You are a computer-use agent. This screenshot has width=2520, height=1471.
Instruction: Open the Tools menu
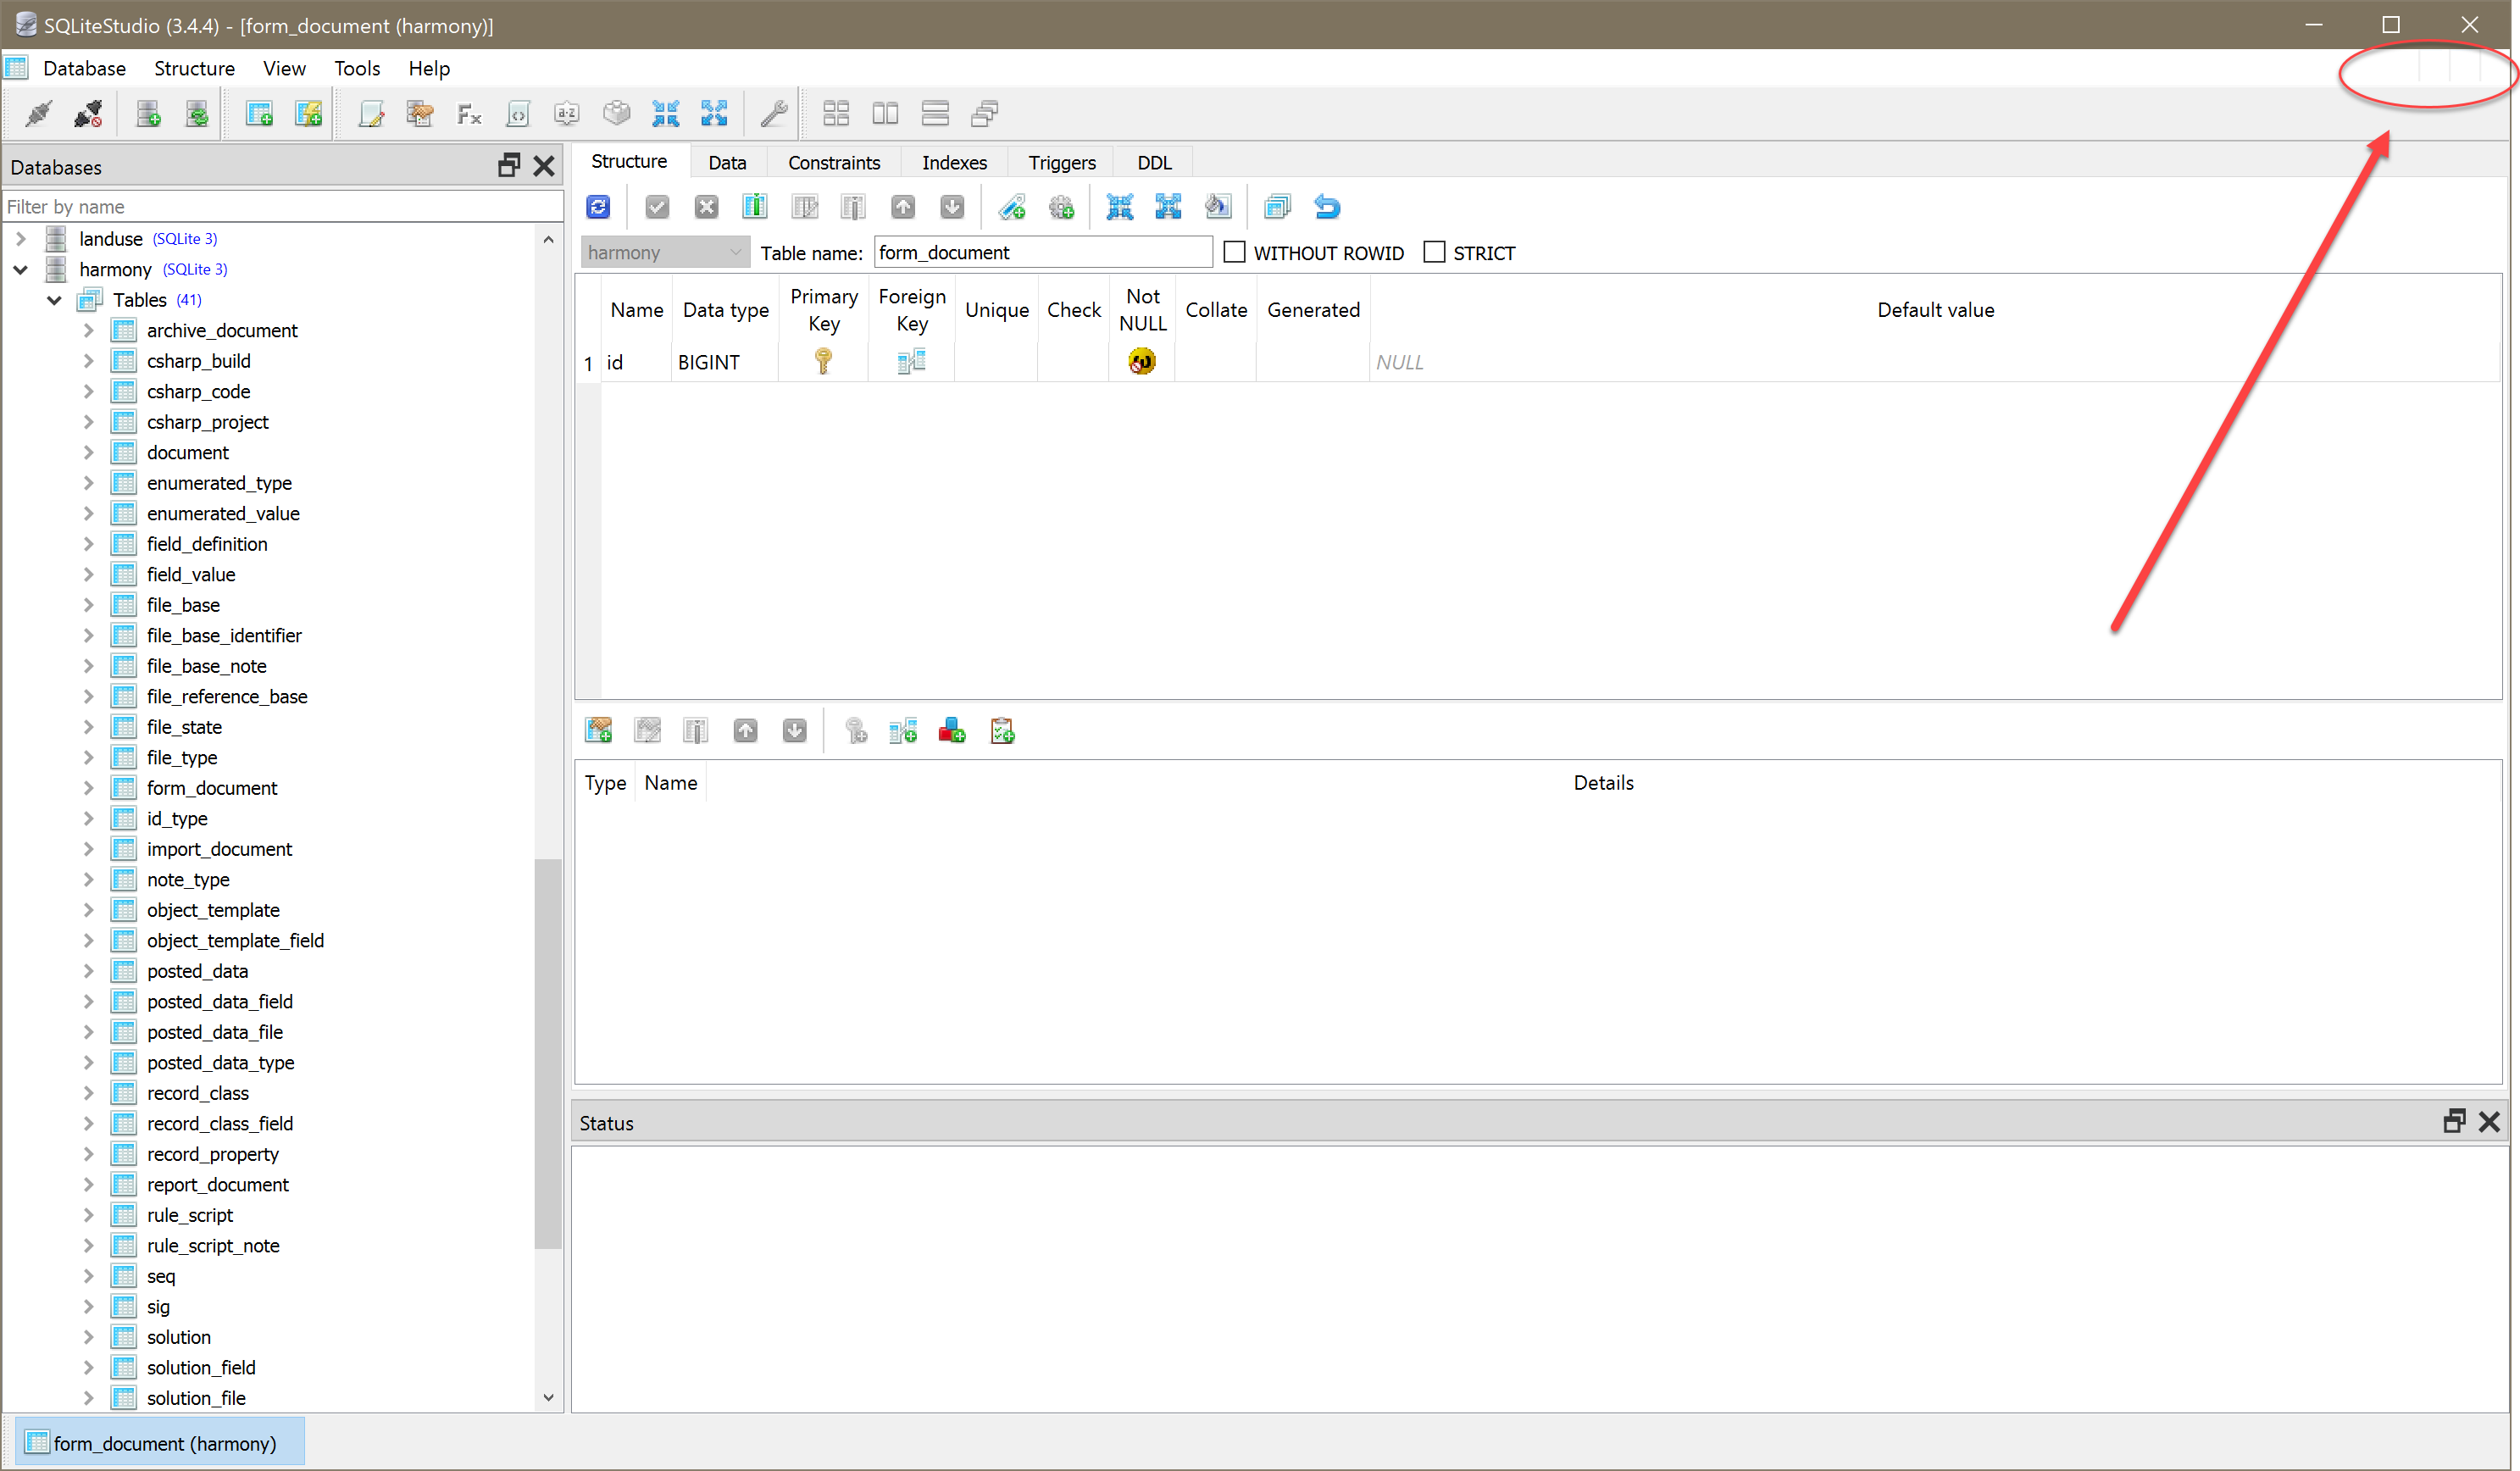[x=357, y=68]
